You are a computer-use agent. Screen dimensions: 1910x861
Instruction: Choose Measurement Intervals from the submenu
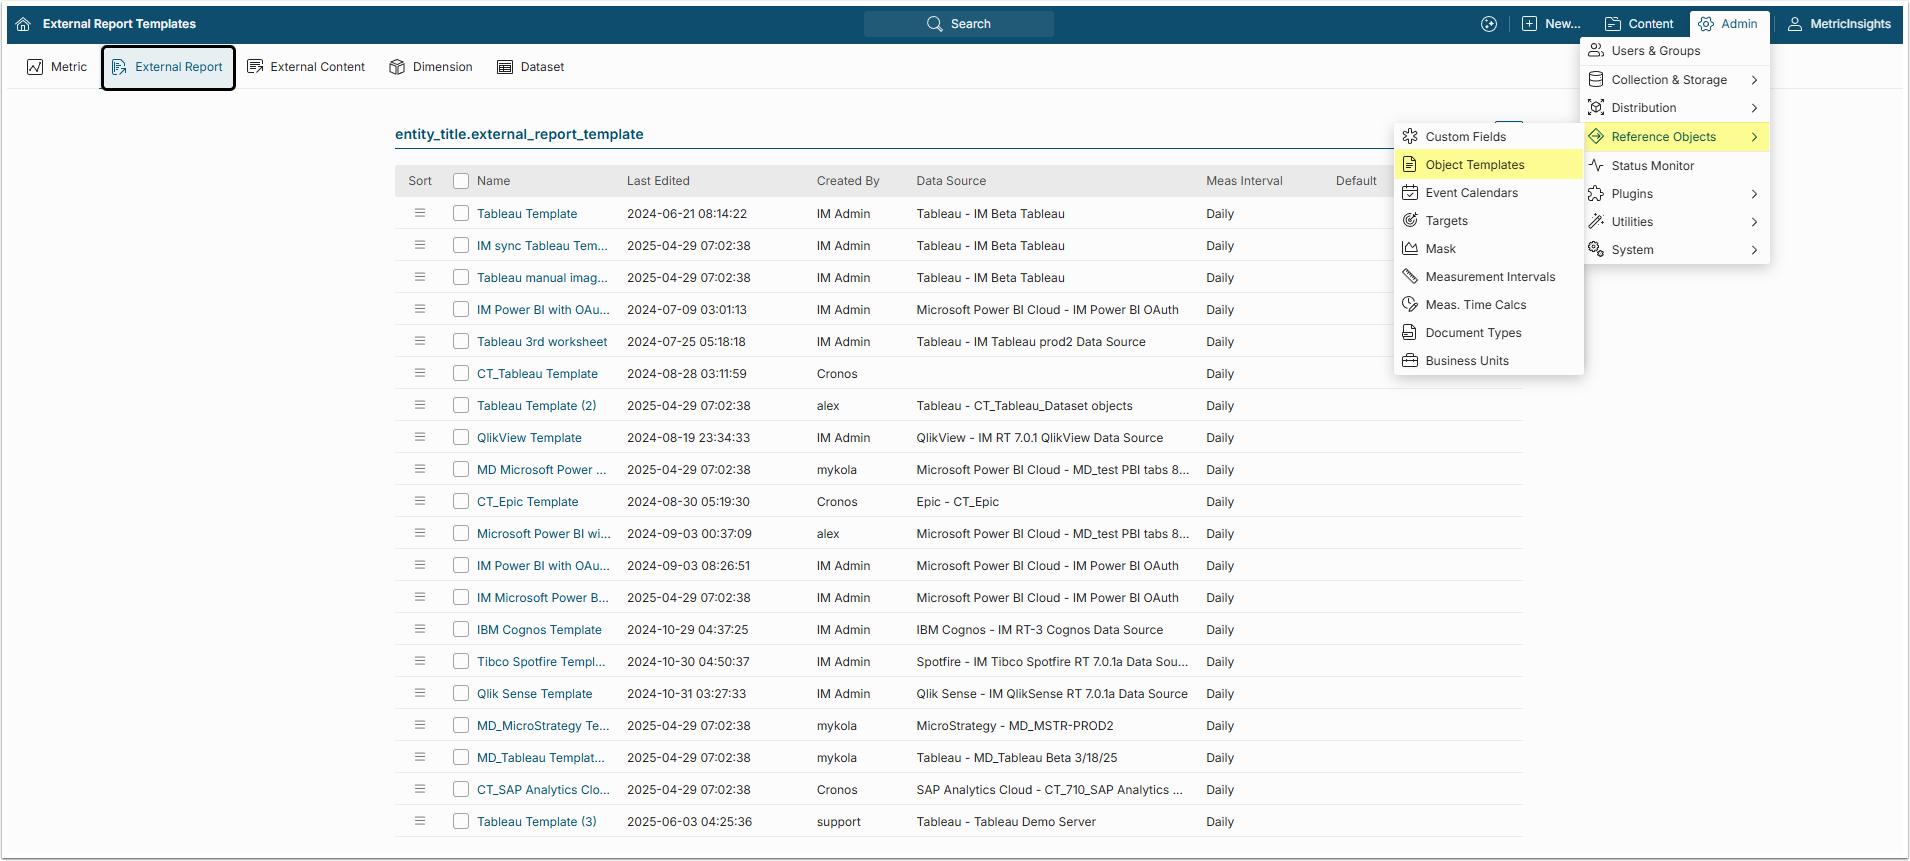1490,277
